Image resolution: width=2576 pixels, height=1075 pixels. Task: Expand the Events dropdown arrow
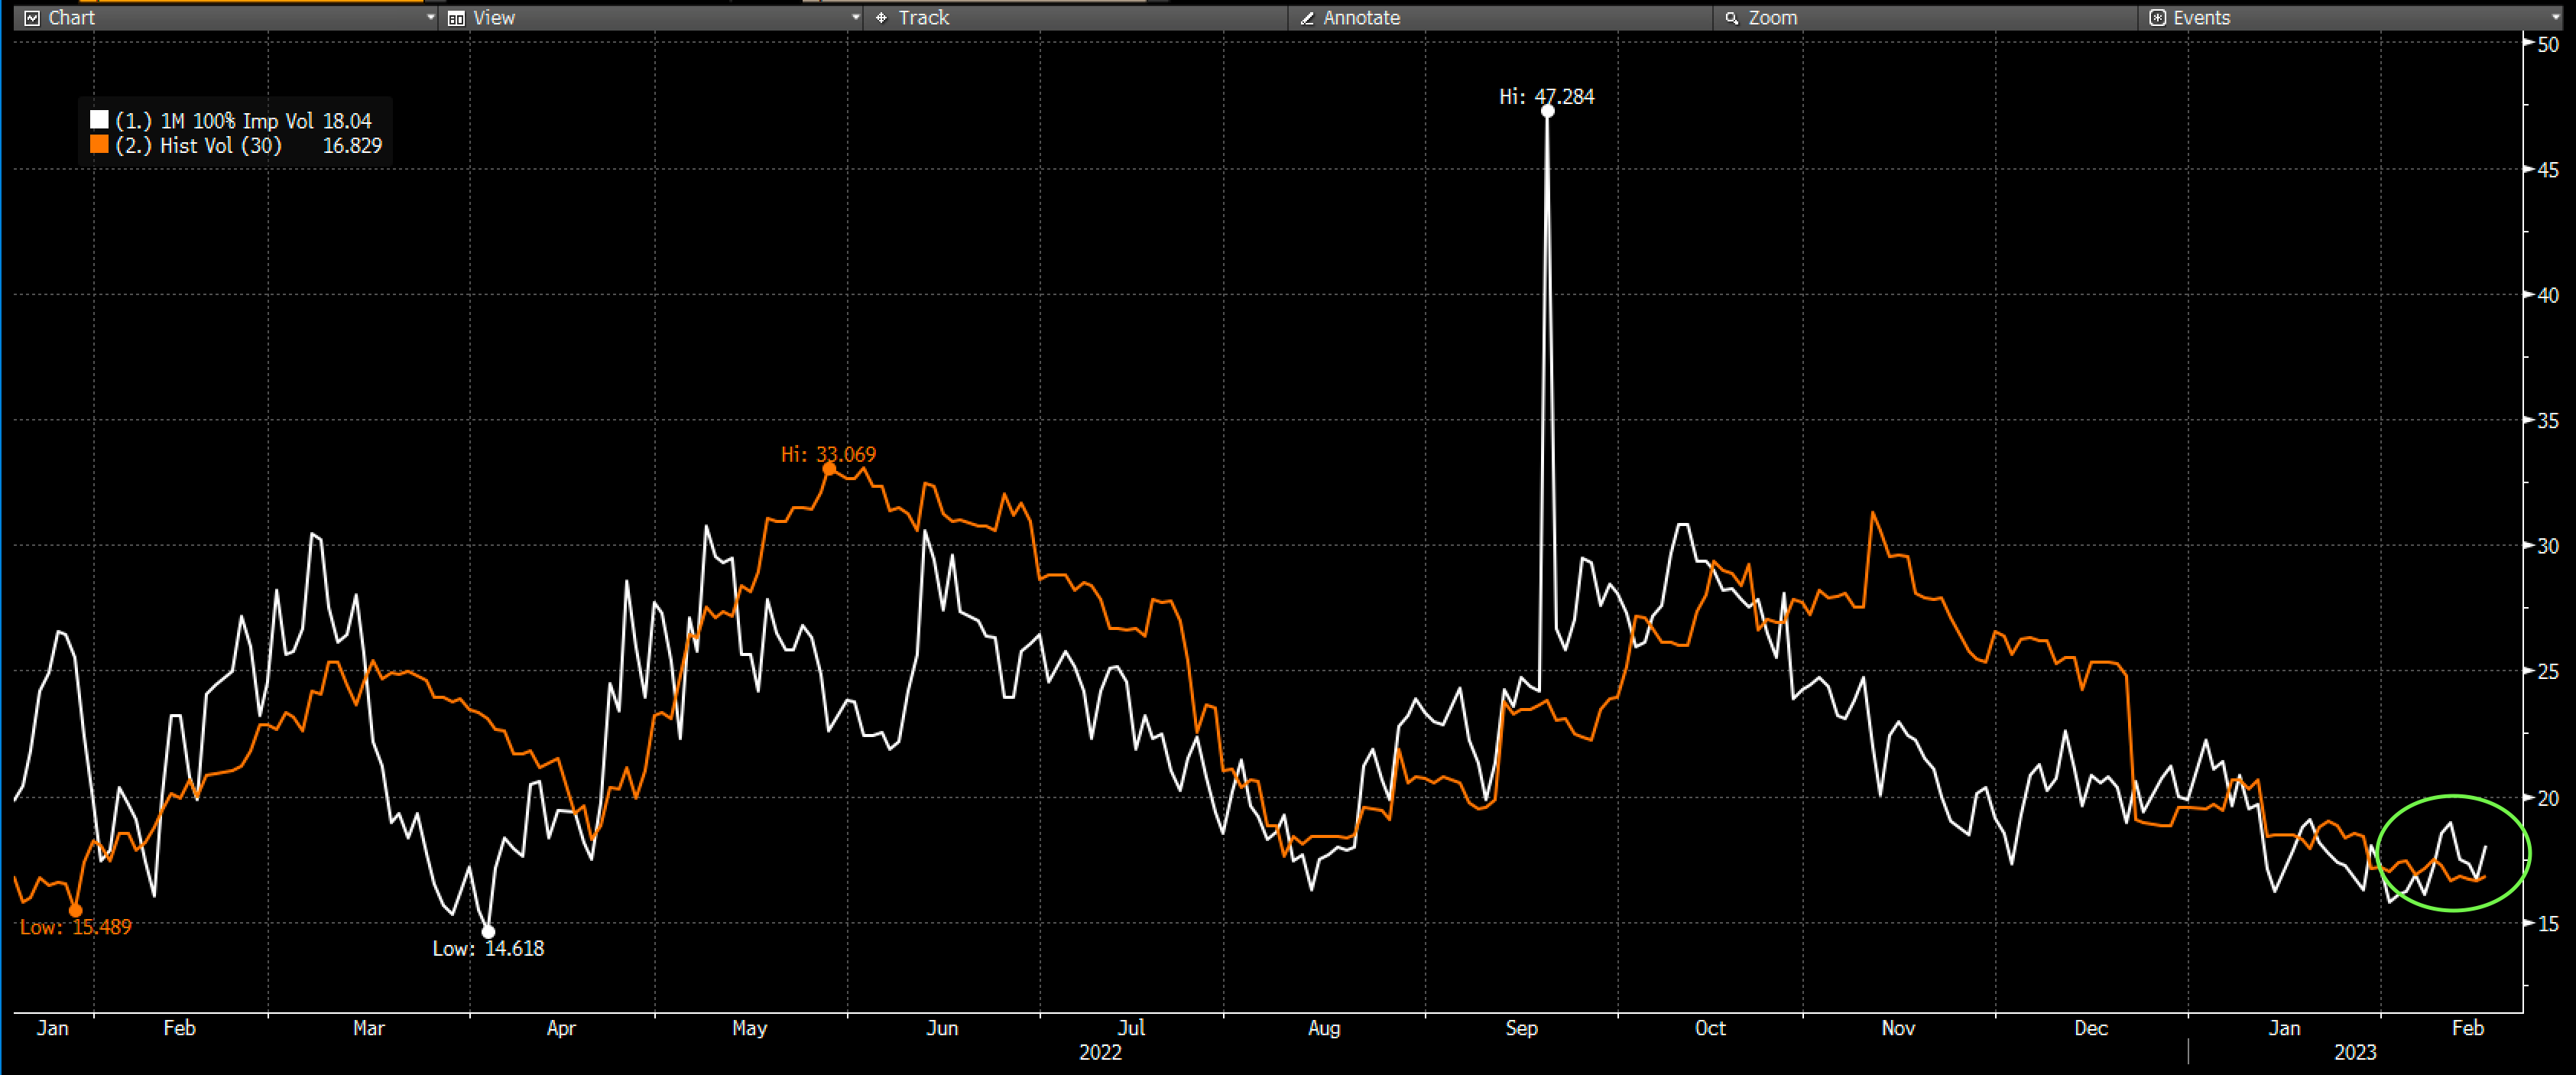2556,18
